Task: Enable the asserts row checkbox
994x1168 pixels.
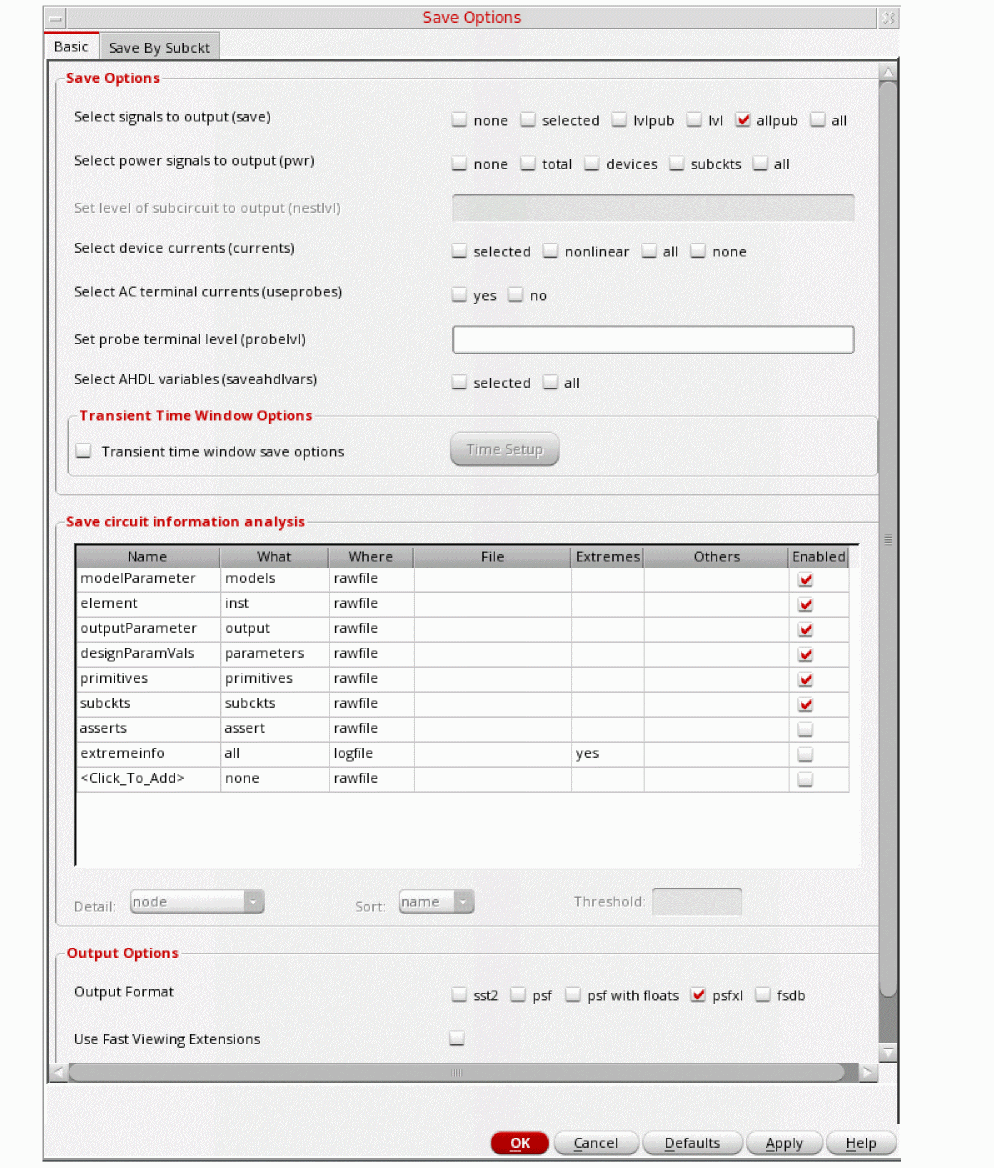Action: (x=805, y=729)
